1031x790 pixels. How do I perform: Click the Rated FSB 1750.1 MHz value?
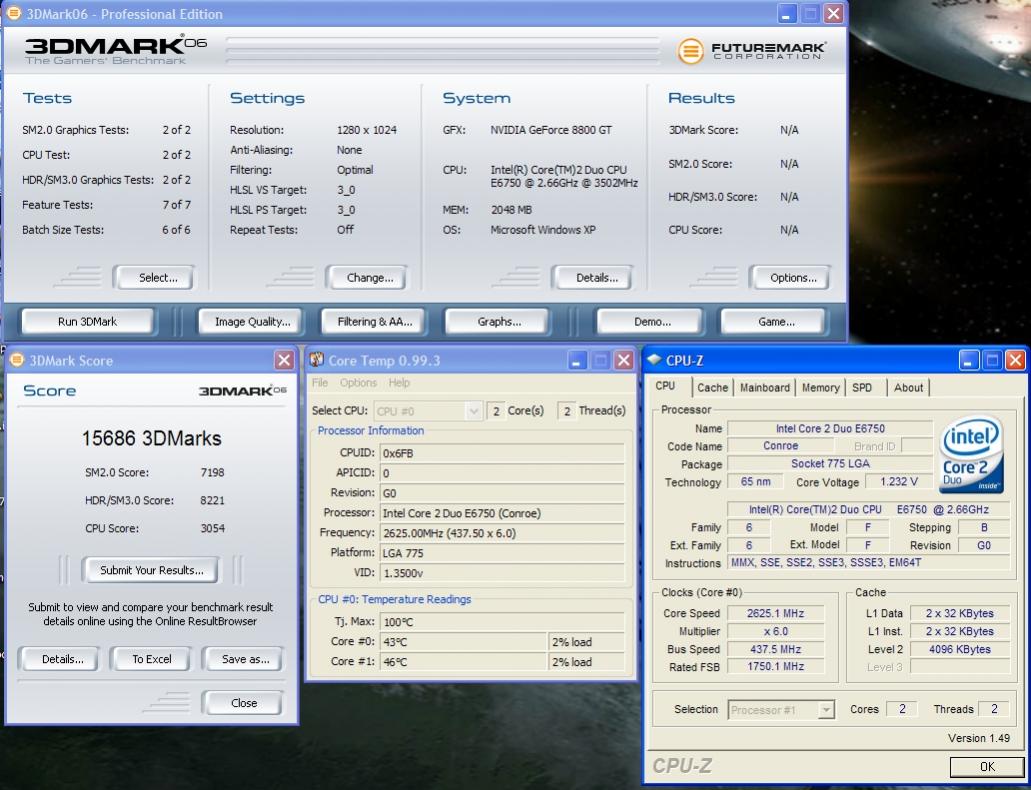pos(775,666)
